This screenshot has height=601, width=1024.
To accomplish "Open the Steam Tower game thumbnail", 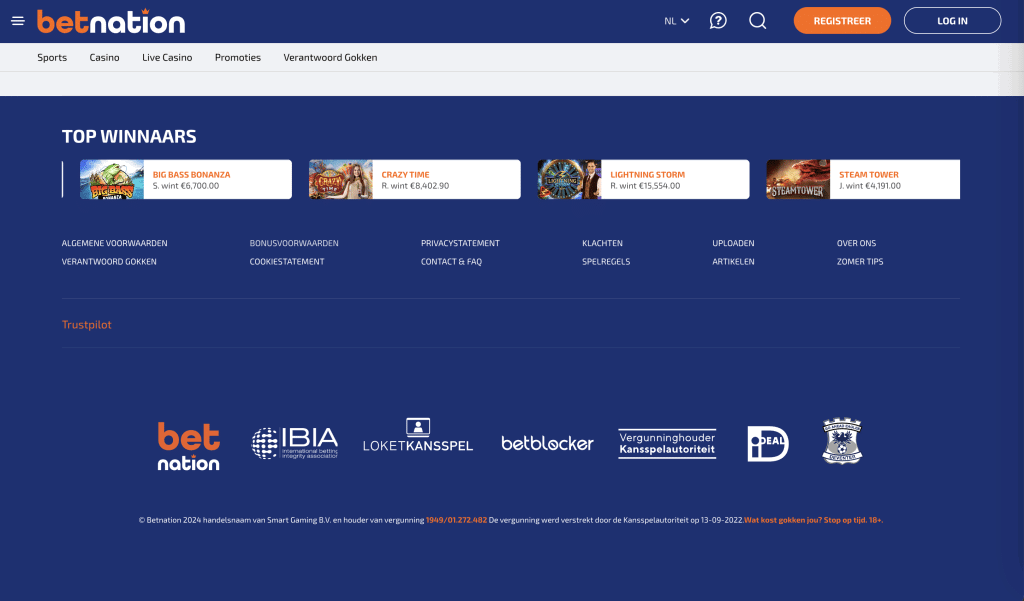I will 798,179.
